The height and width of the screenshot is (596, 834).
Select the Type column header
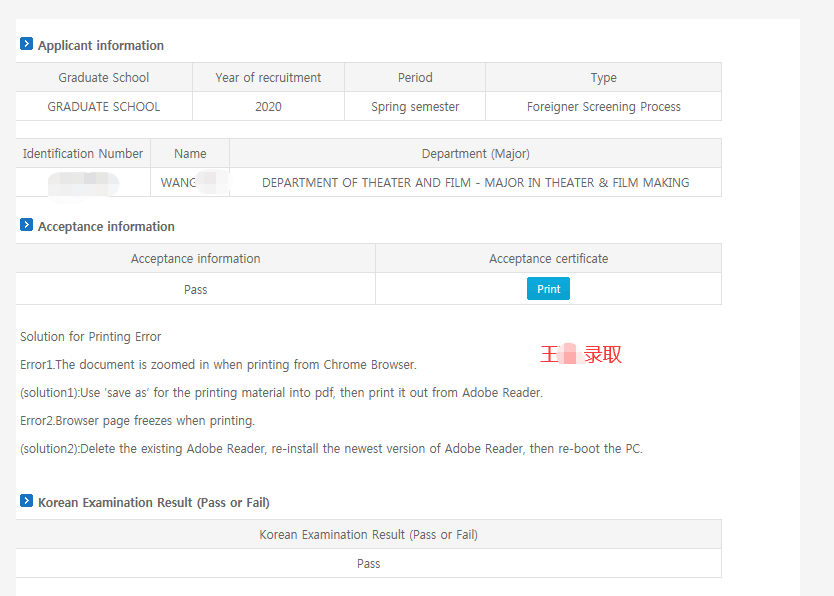(603, 77)
